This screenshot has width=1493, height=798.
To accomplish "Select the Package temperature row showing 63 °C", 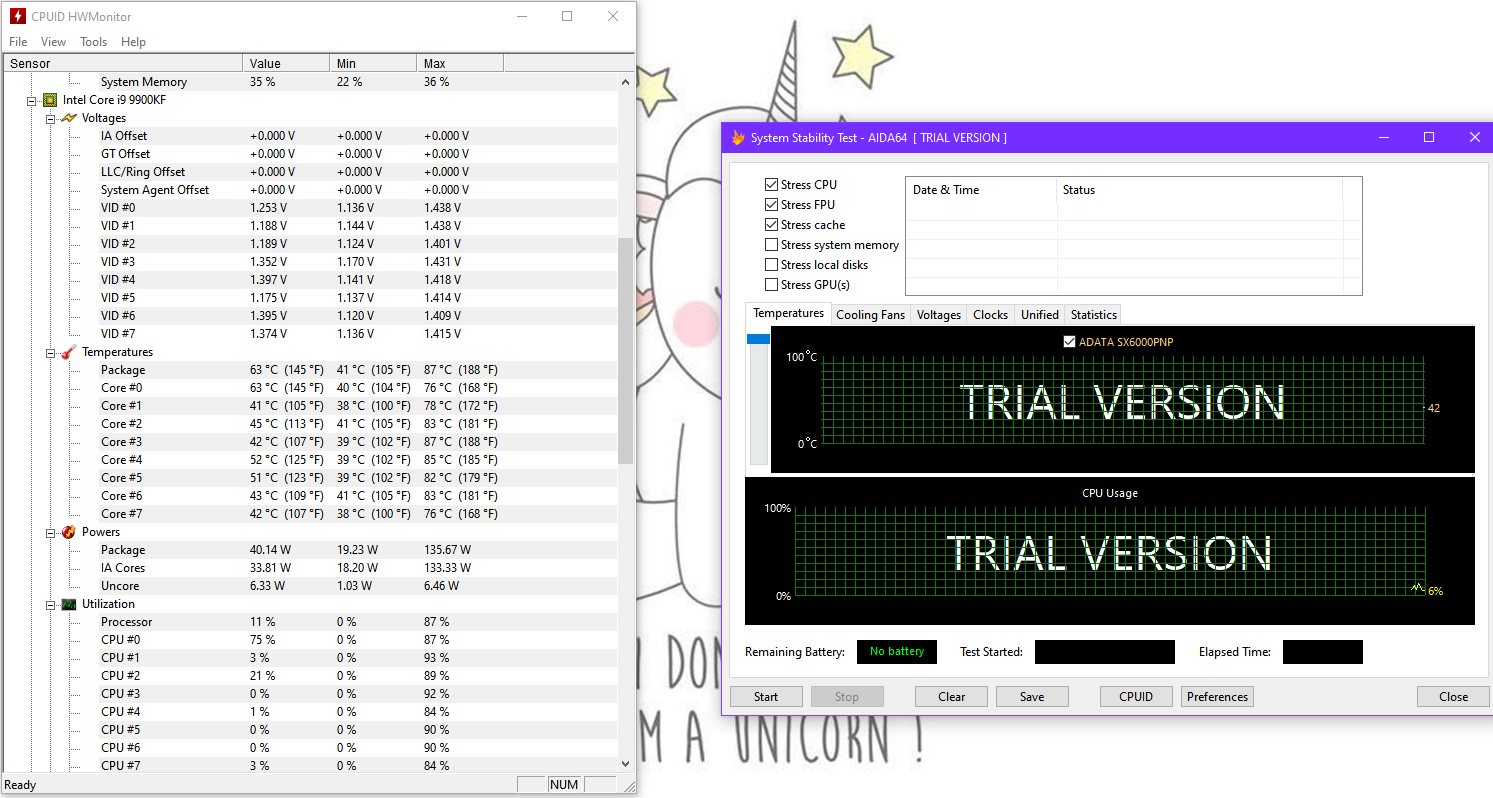I will [310, 370].
